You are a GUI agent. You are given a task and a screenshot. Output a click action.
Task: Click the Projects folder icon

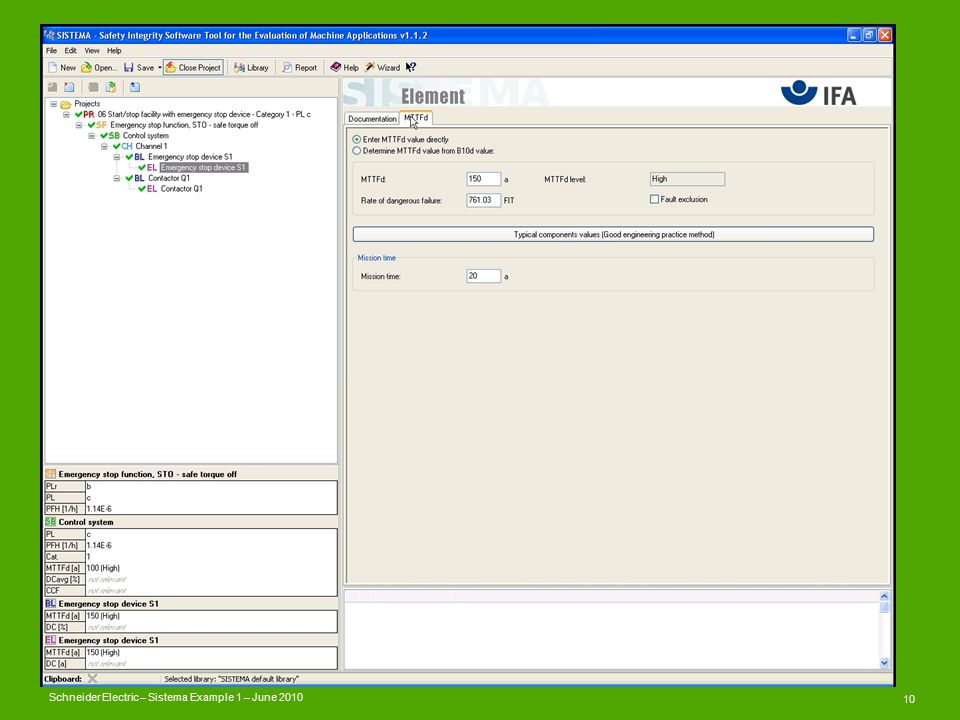point(66,104)
